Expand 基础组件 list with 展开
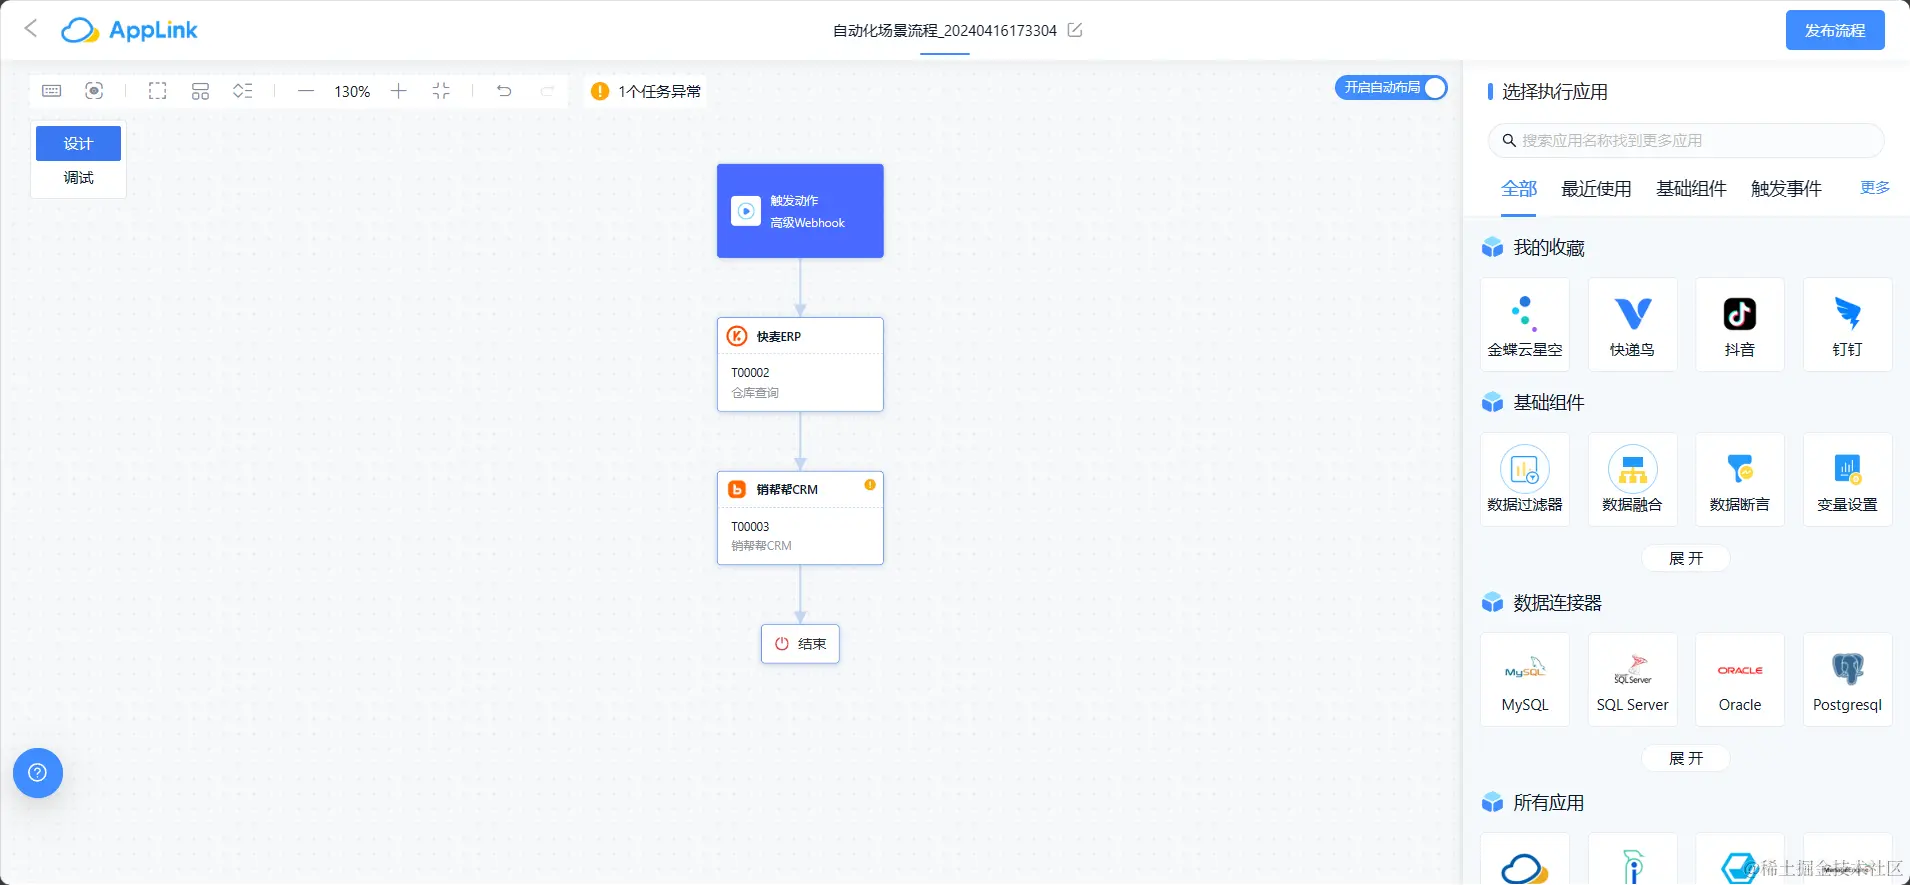Screen dimensions: 1910x885 (1686, 559)
